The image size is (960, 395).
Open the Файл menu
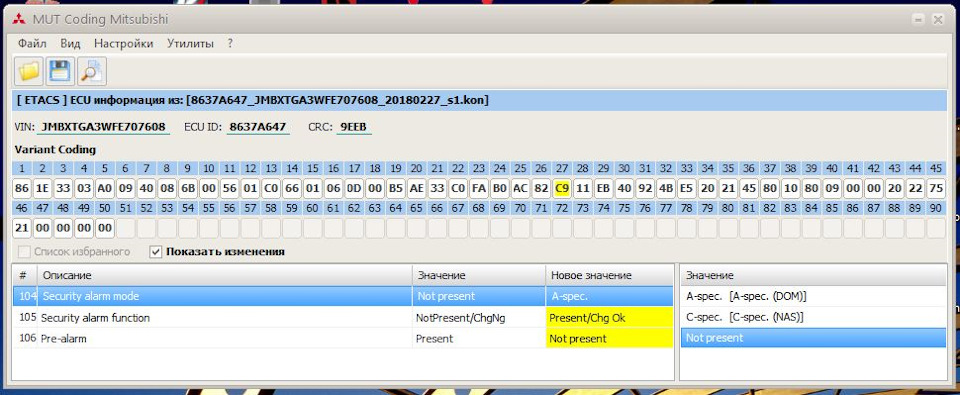(32, 43)
